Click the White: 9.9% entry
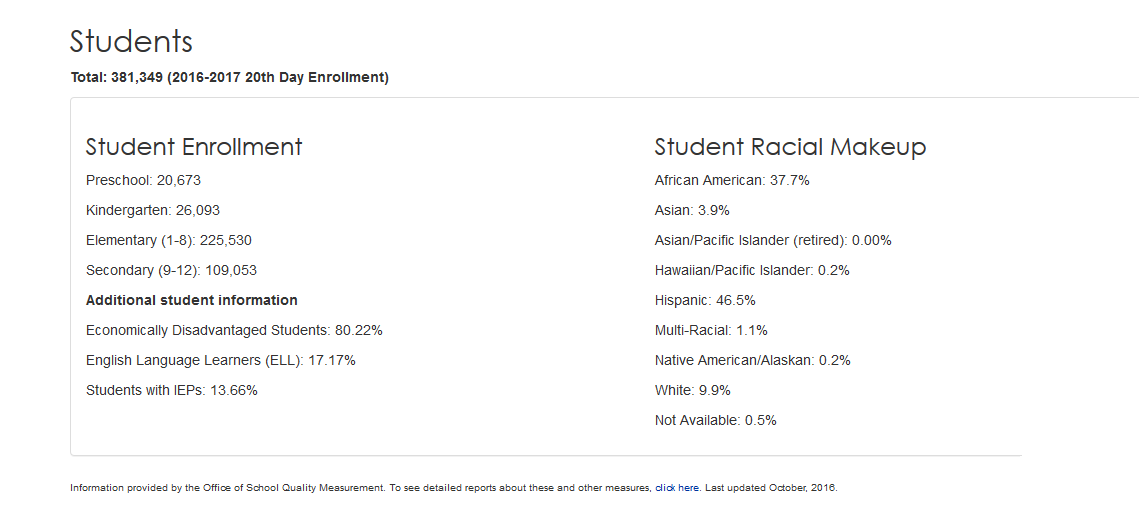Viewport: 1139px width, 531px height. [x=692, y=390]
